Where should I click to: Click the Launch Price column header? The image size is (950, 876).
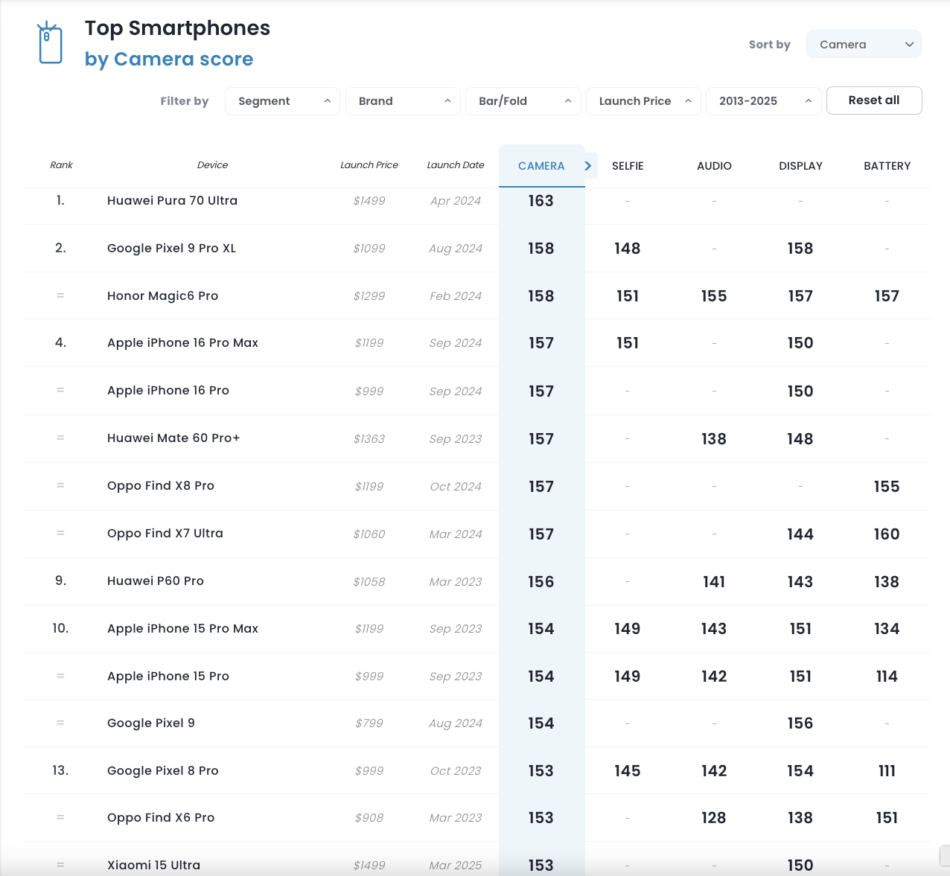point(369,165)
